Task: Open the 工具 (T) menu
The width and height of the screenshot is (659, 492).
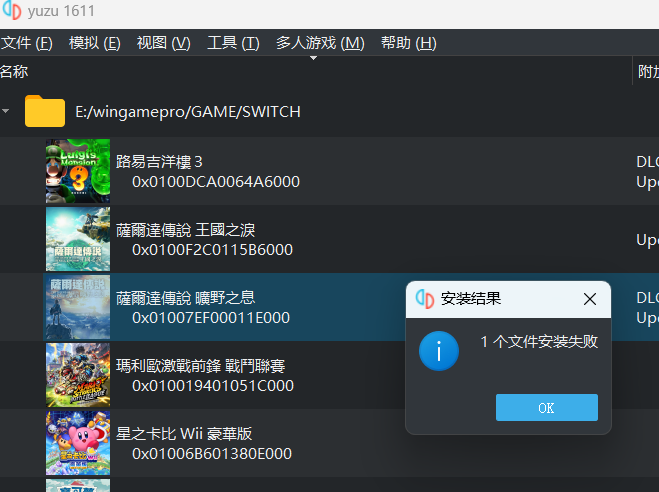Action: [x=233, y=43]
